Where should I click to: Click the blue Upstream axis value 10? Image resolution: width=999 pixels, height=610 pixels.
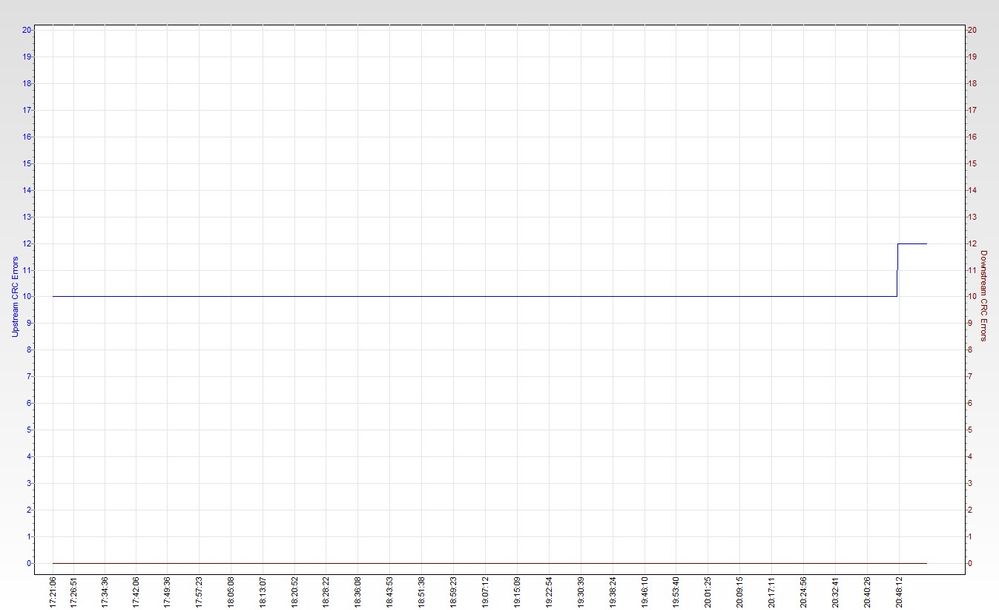(x=27, y=296)
